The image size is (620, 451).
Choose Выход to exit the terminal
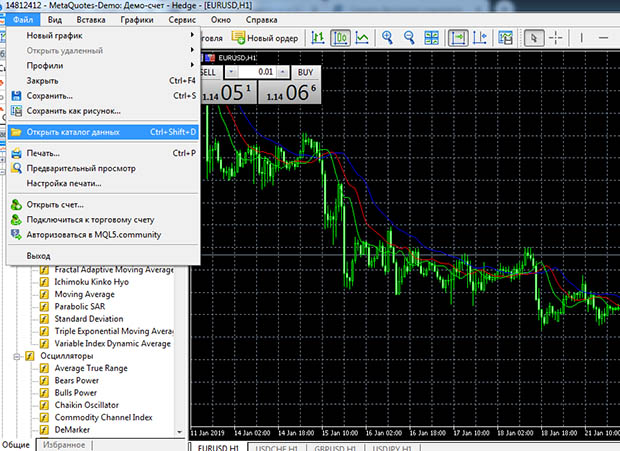click(103, 256)
